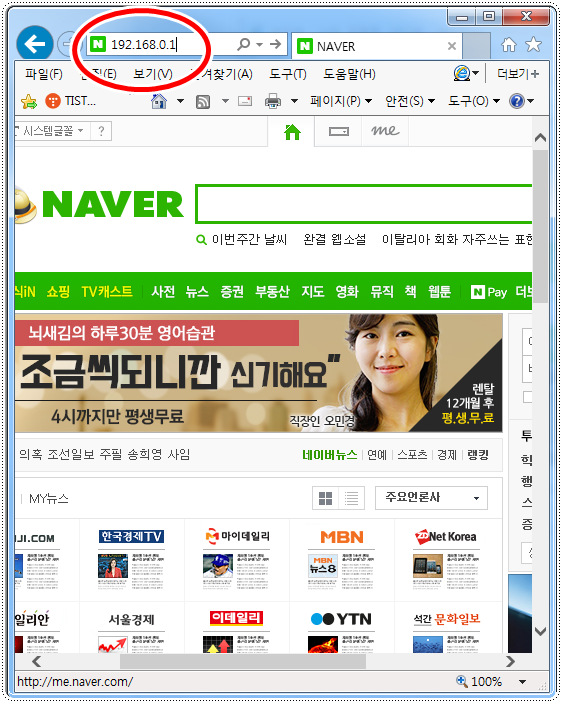Screen dimensions: 562x703
Task: Click the N Pay icon in green bar
Action: 489,292
